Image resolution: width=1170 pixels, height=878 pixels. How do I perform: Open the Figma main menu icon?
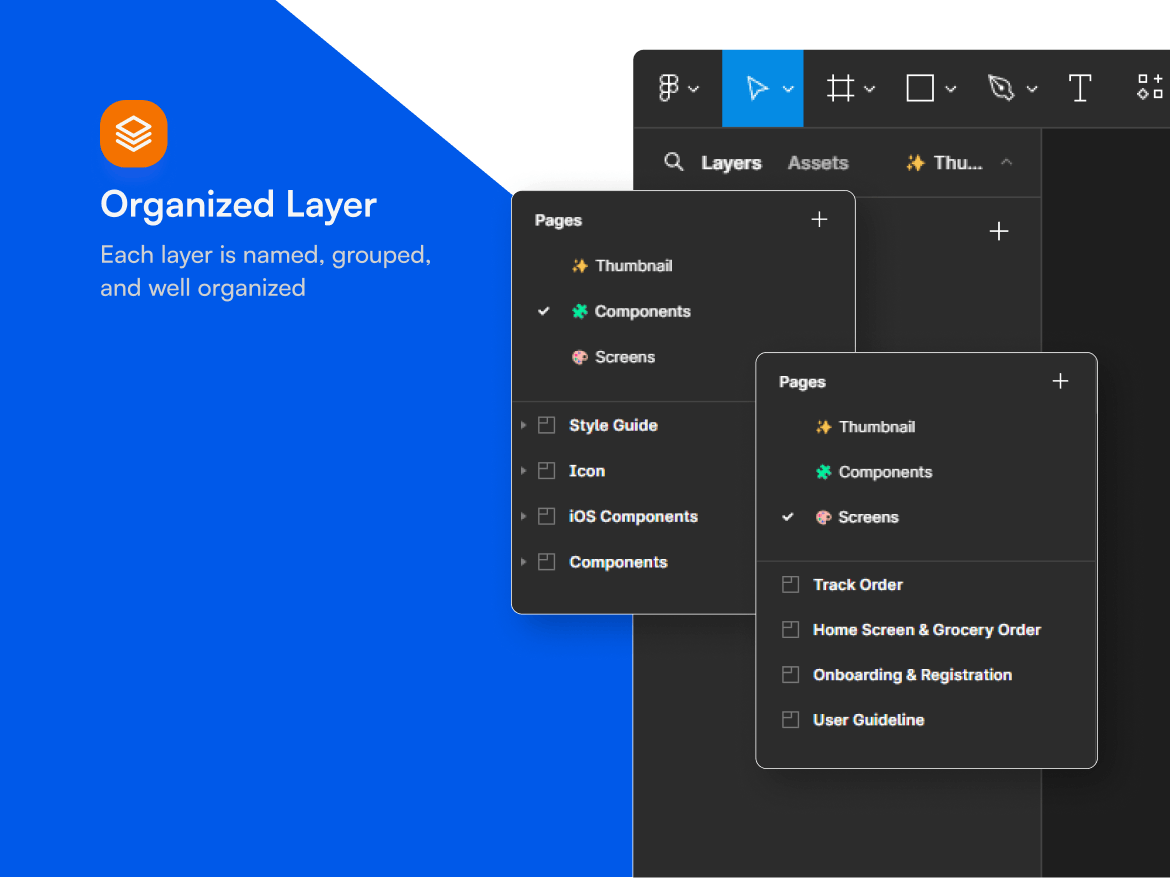click(x=670, y=88)
